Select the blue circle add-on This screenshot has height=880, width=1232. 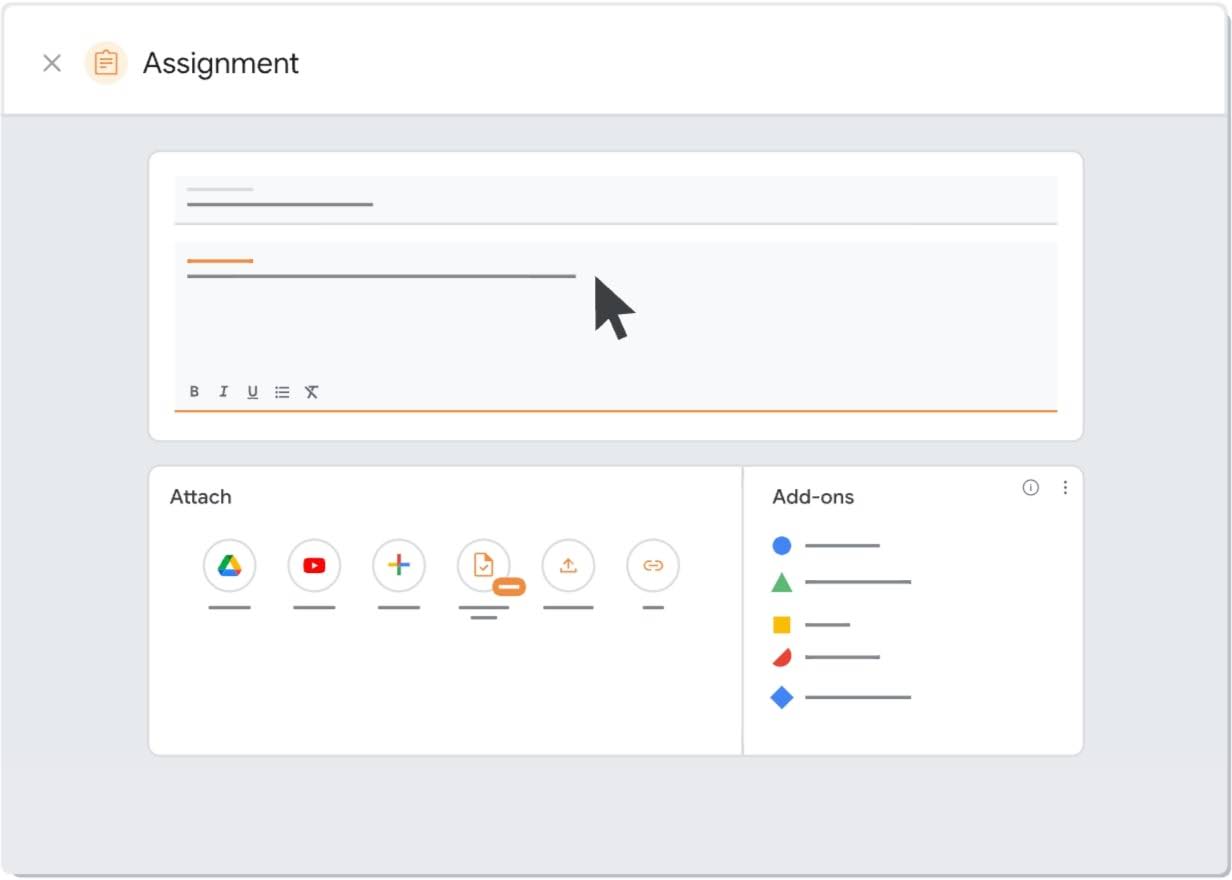tap(782, 546)
